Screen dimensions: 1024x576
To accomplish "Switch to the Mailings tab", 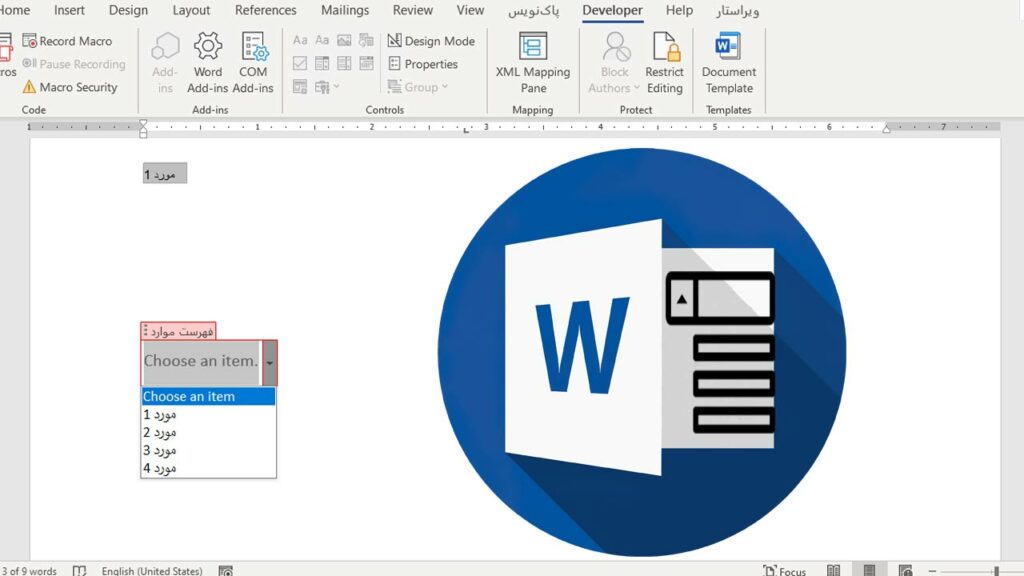I will 345,10.
